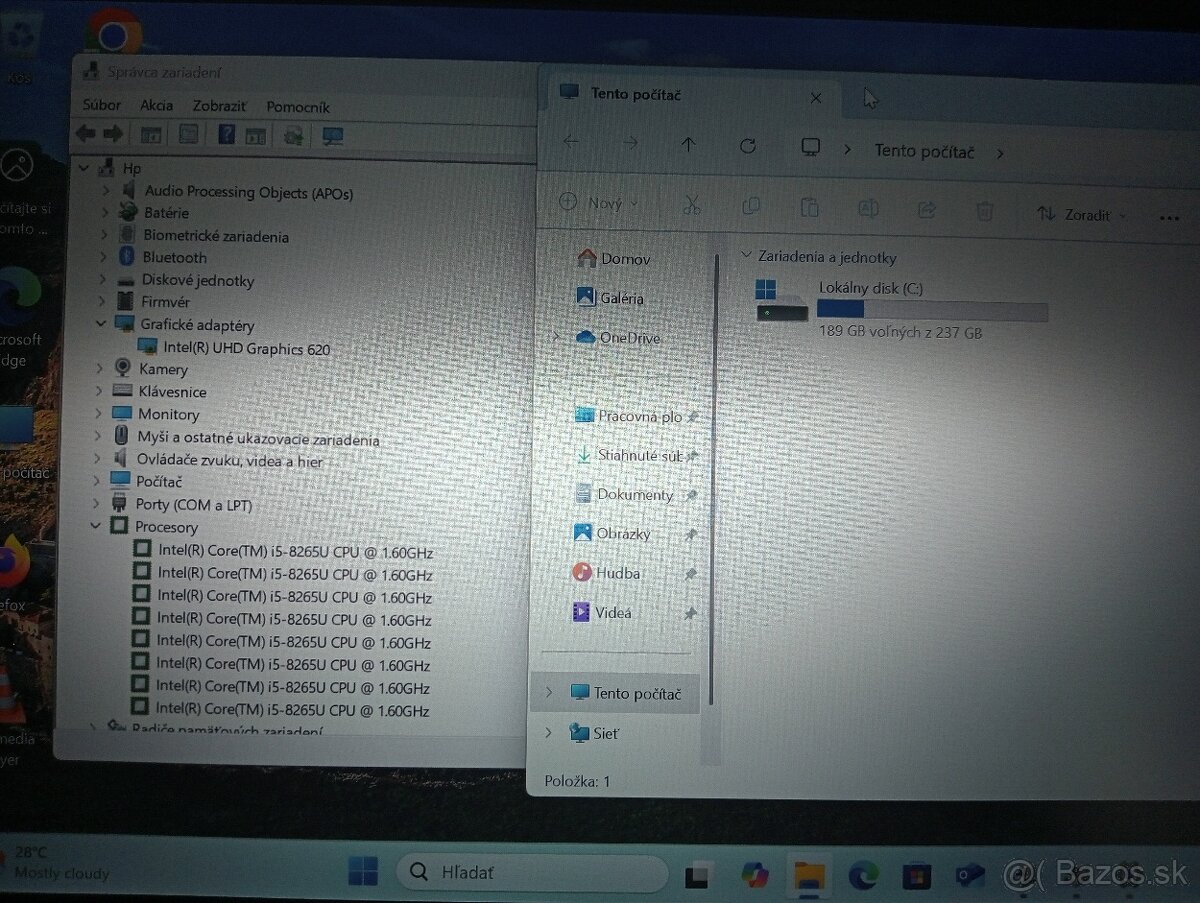
Task: Click scan for hardware changes in Device Manager
Action: [292, 136]
